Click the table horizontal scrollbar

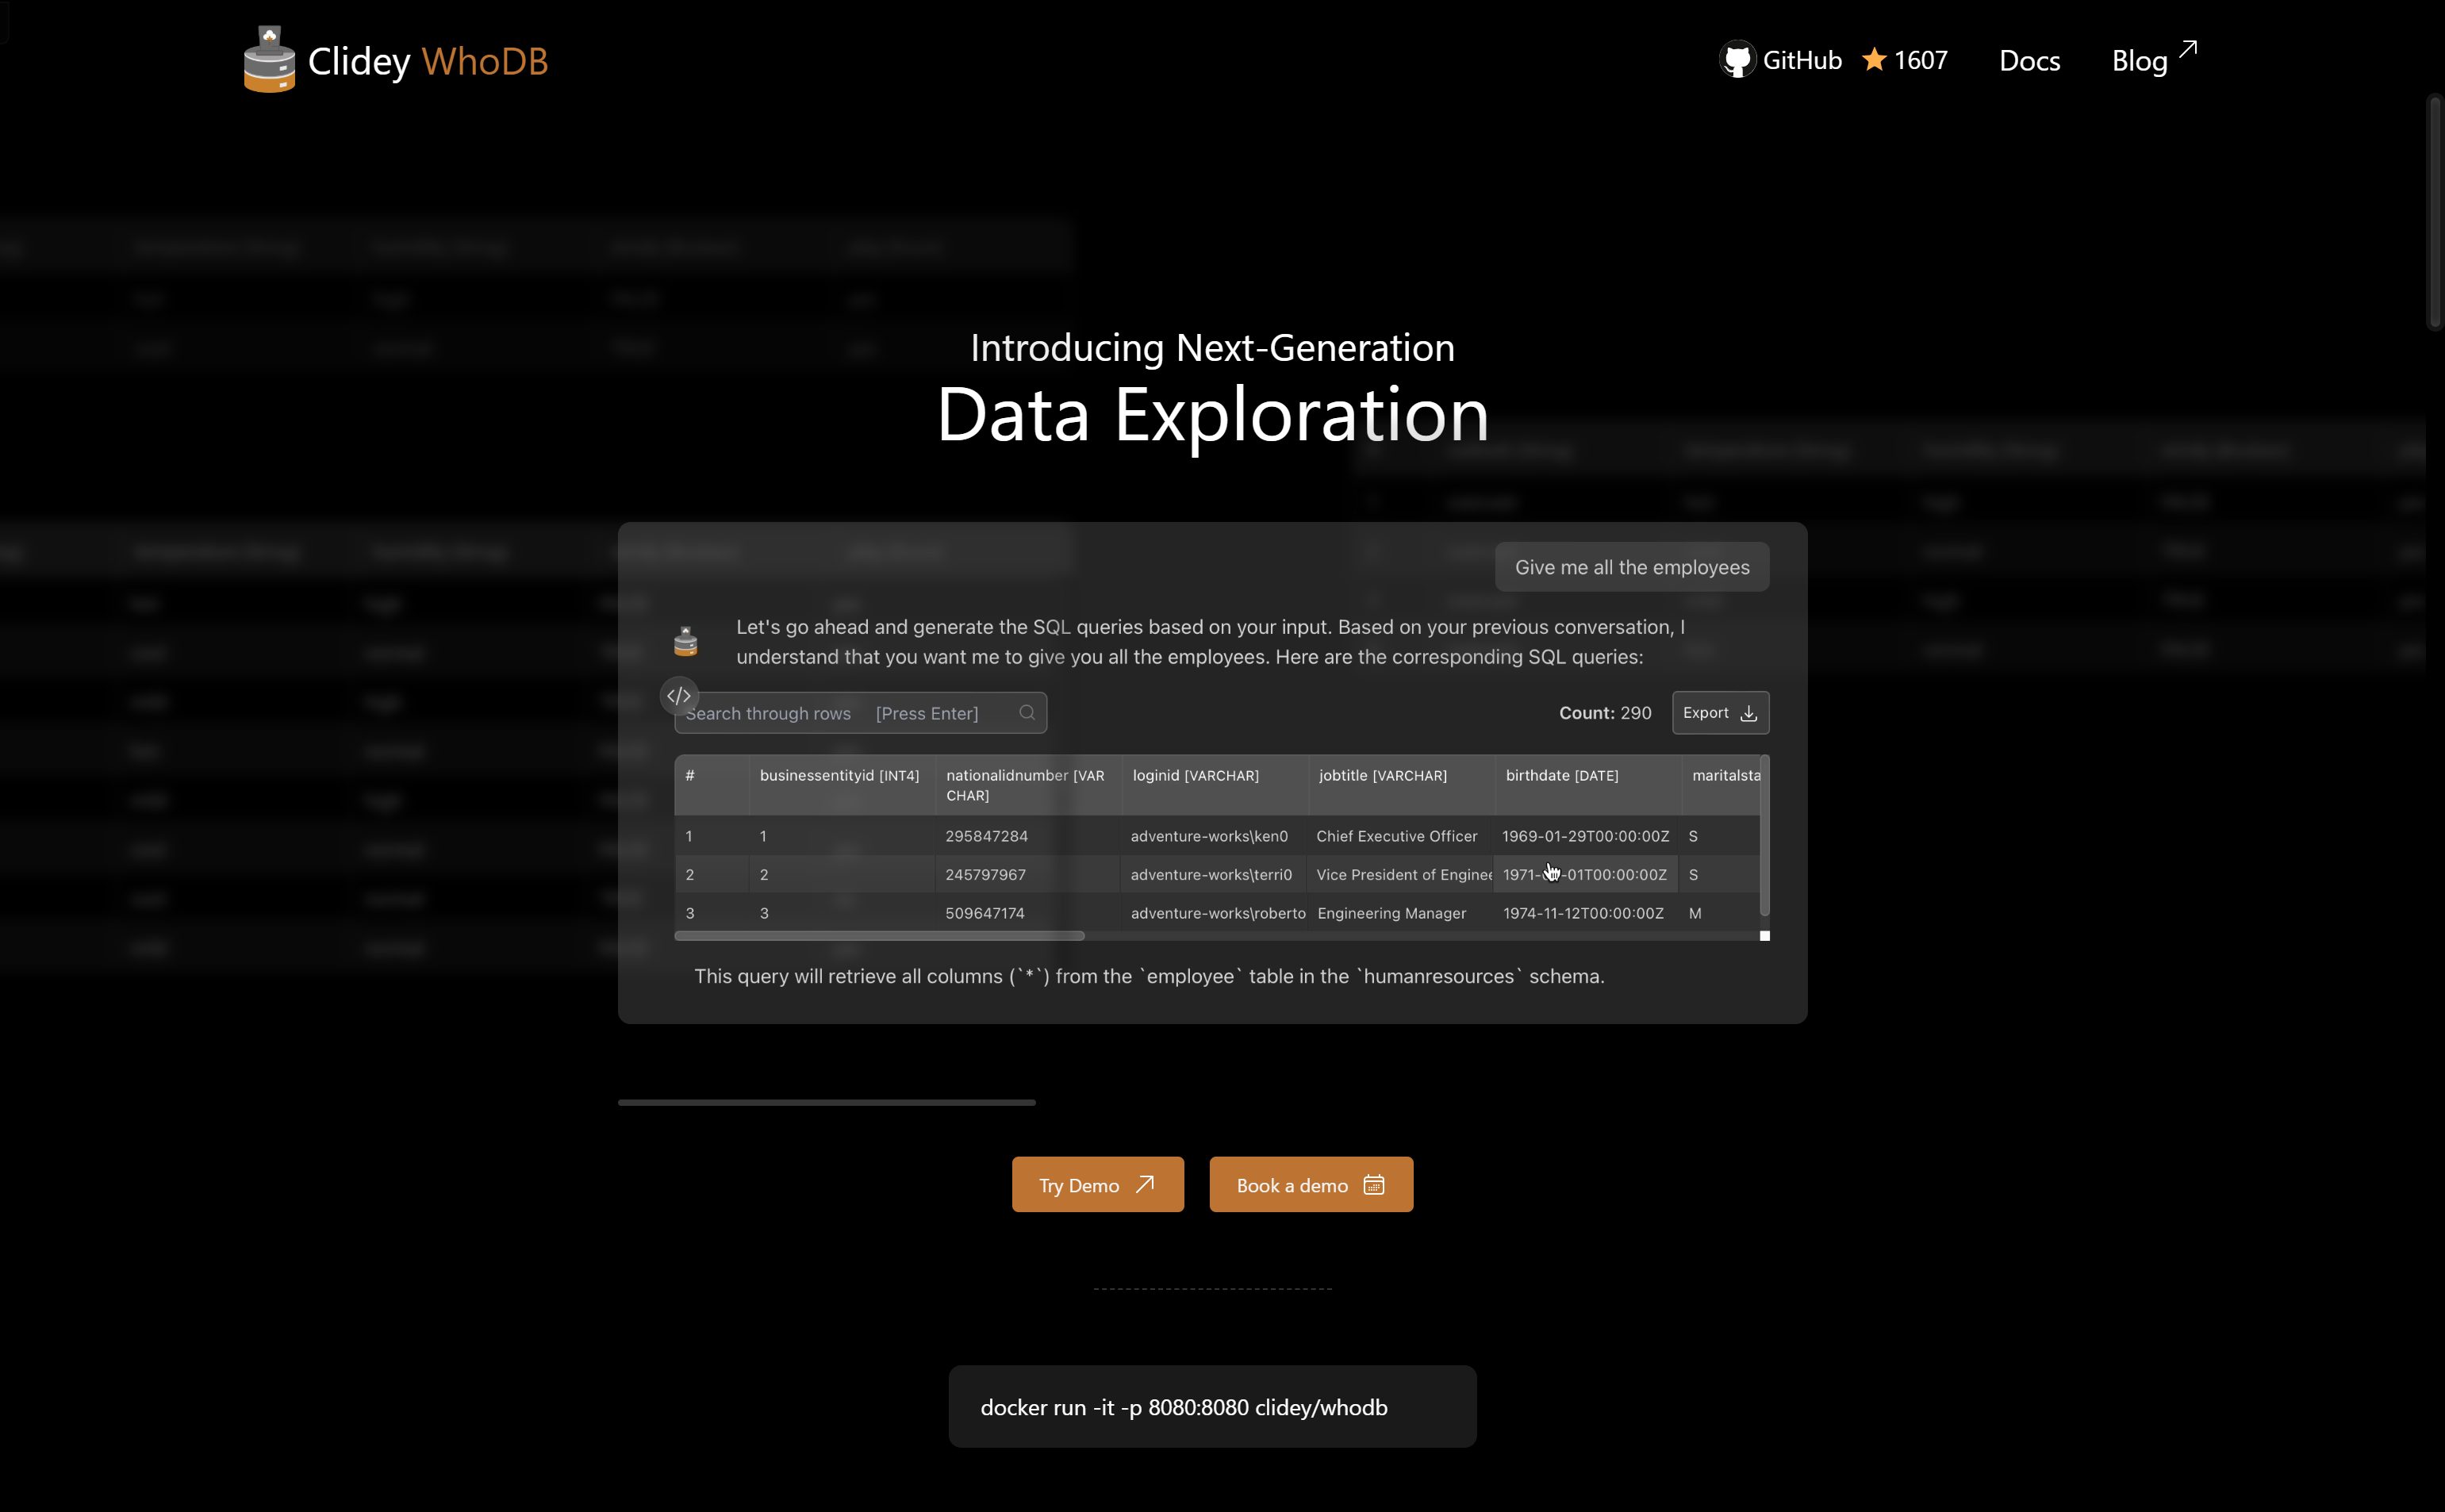[x=879, y=936]
